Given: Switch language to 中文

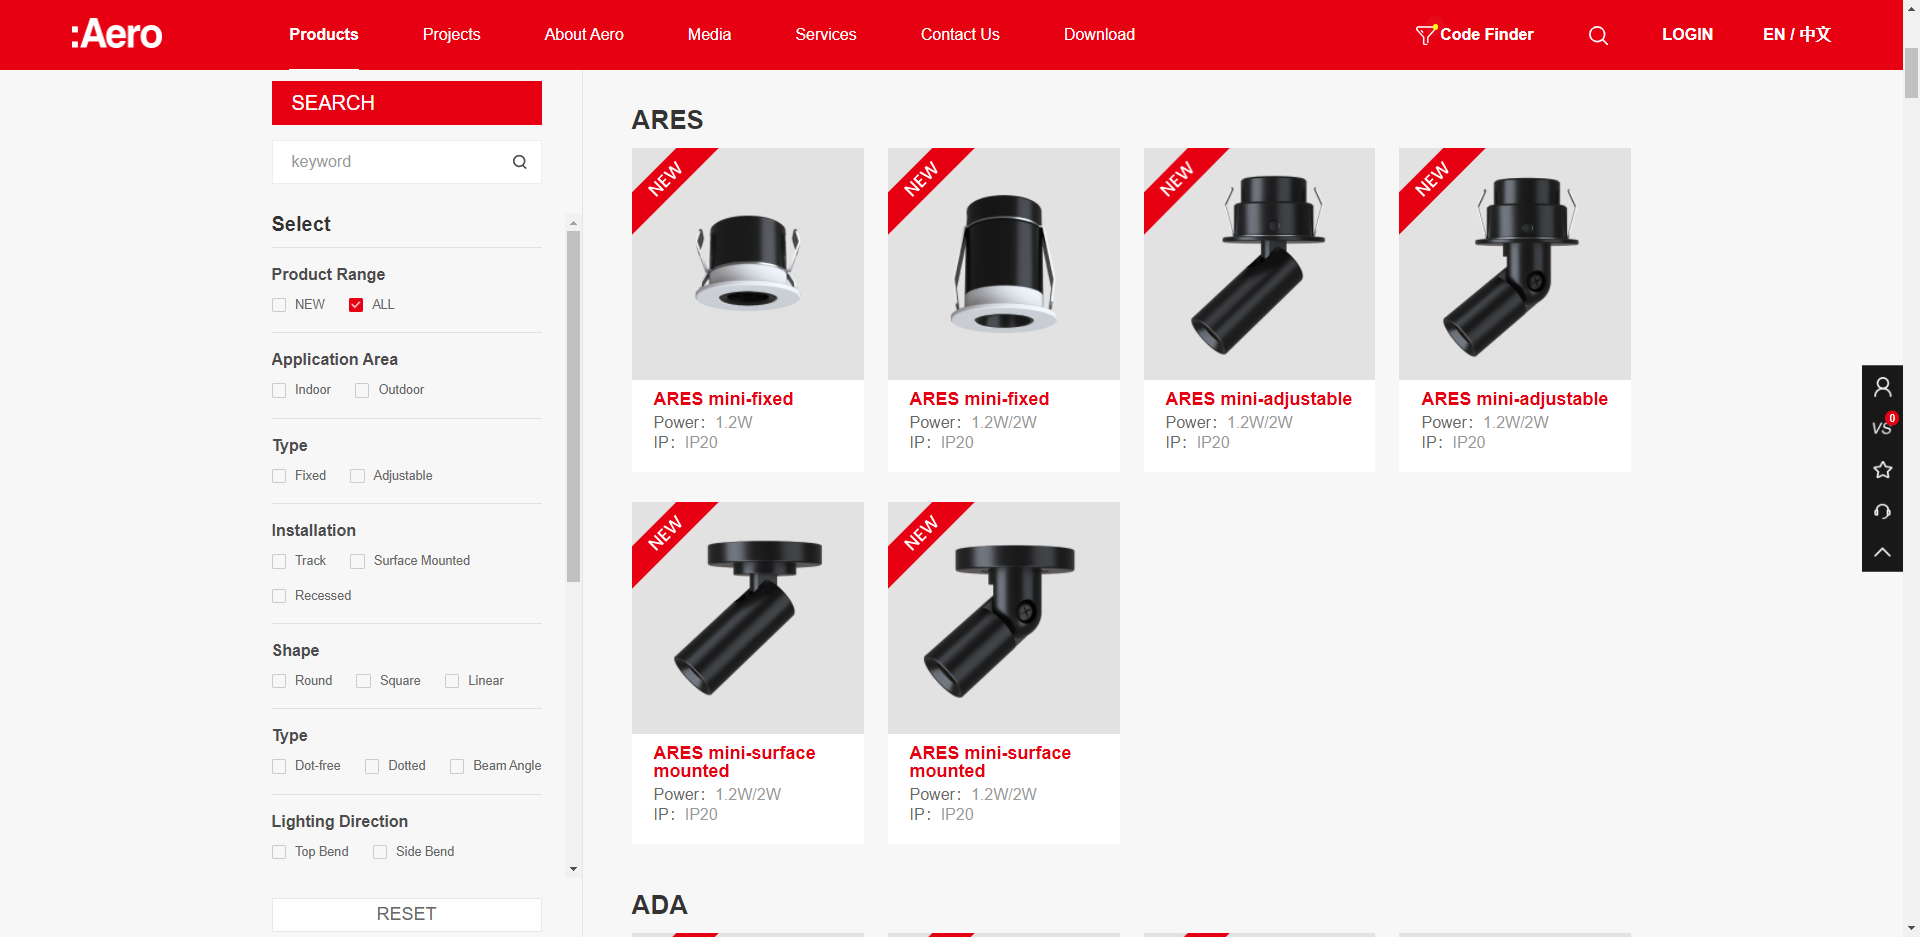Looking at the screenshot, I should pyautogui.click(x=1814, y=34).
